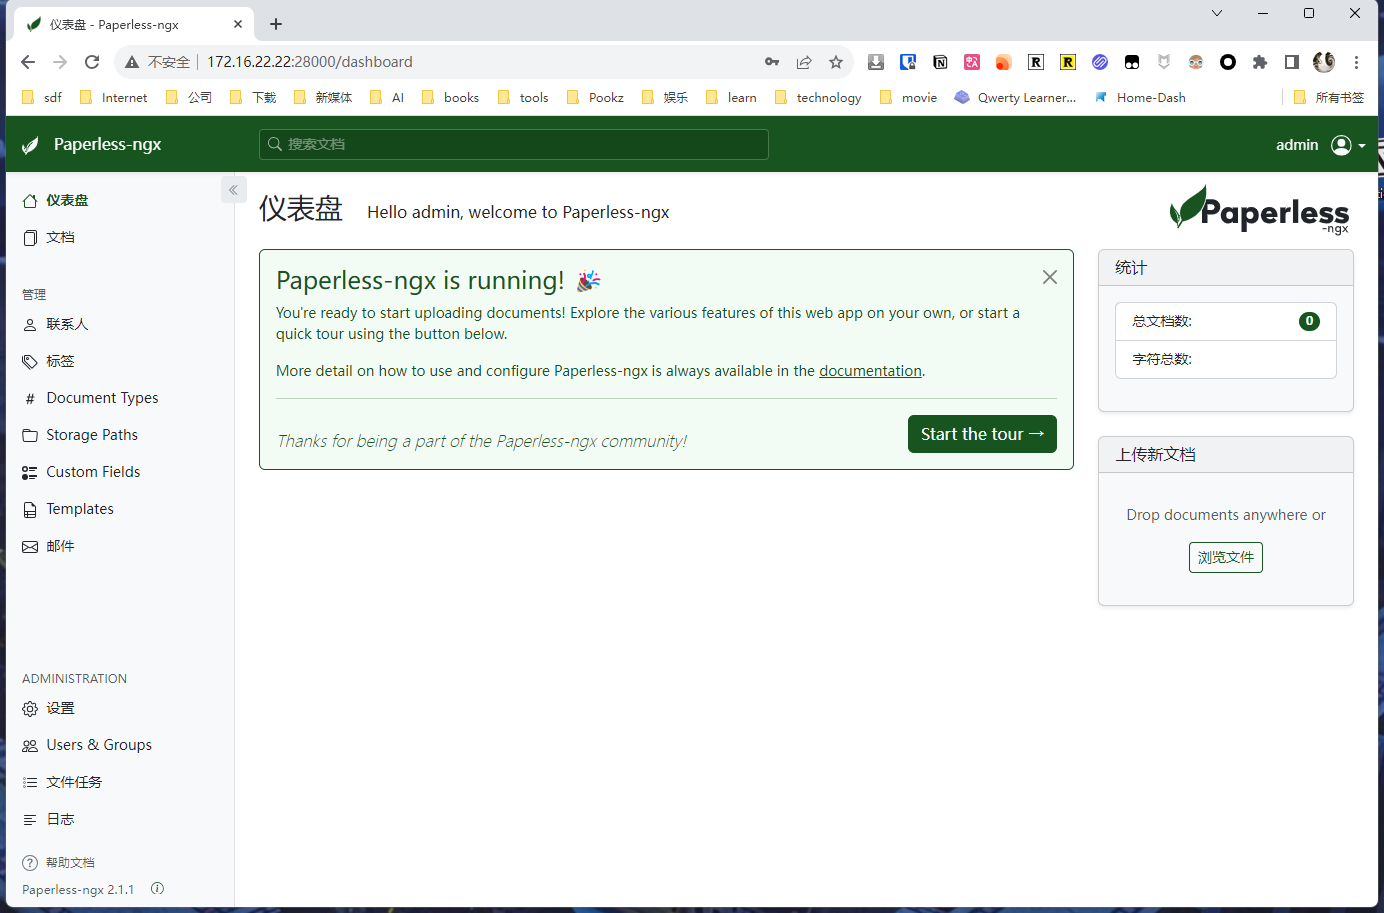Open the Chrome three-dot menu
The width and height of the screenshot is (1384, 913).
pyautogui.click(x=1356, y=62)
